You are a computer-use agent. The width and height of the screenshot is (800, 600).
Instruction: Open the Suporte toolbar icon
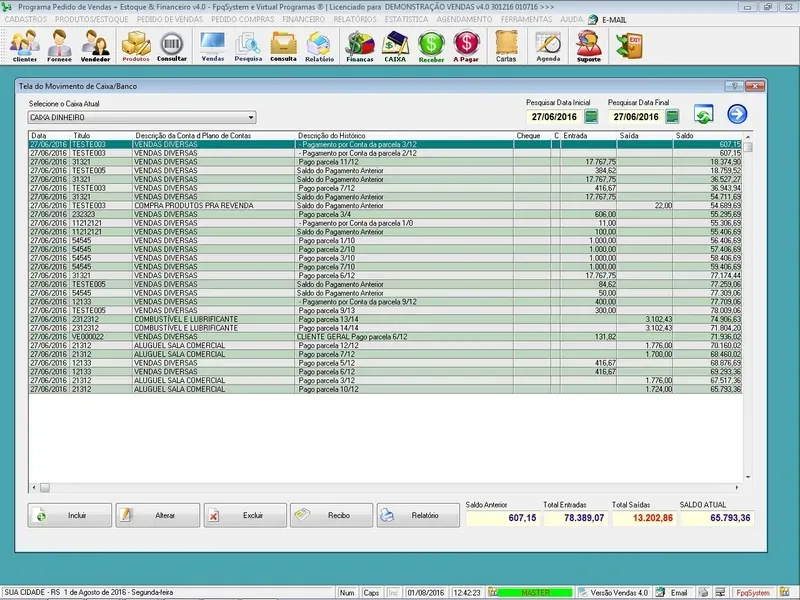tap(589, 45)
